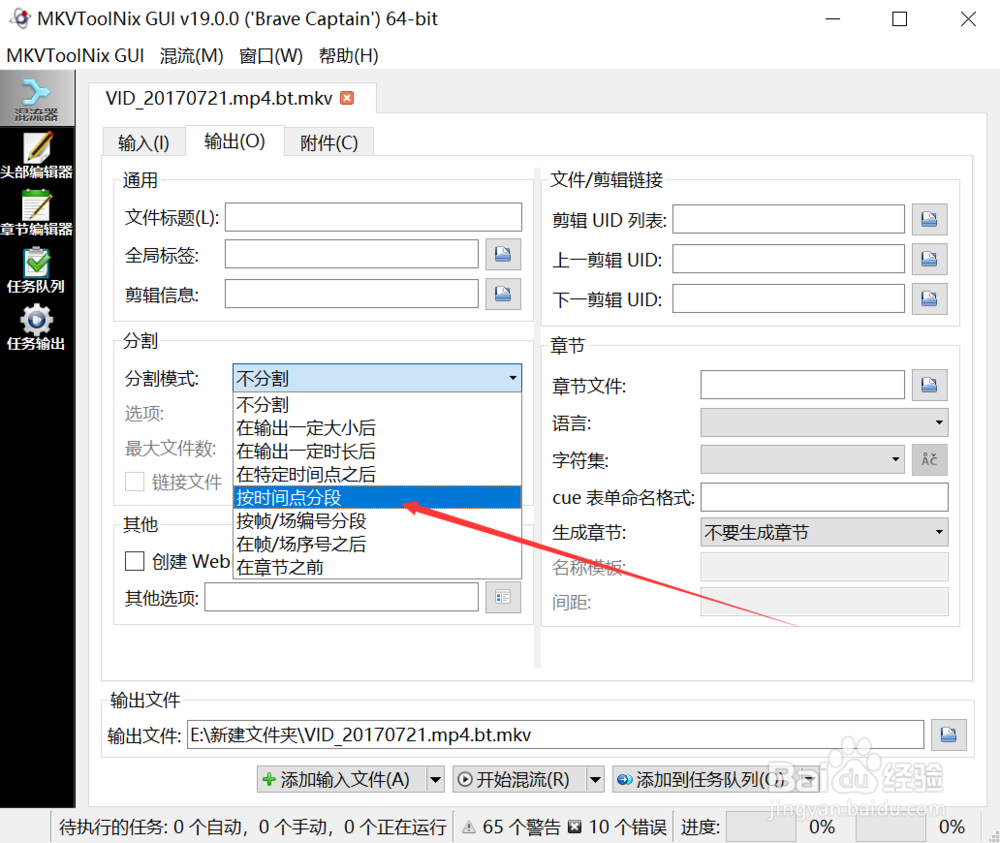Browse for segment info file
The height and width of the screenshot is (843, 1000).
click(x=503, y=294)
